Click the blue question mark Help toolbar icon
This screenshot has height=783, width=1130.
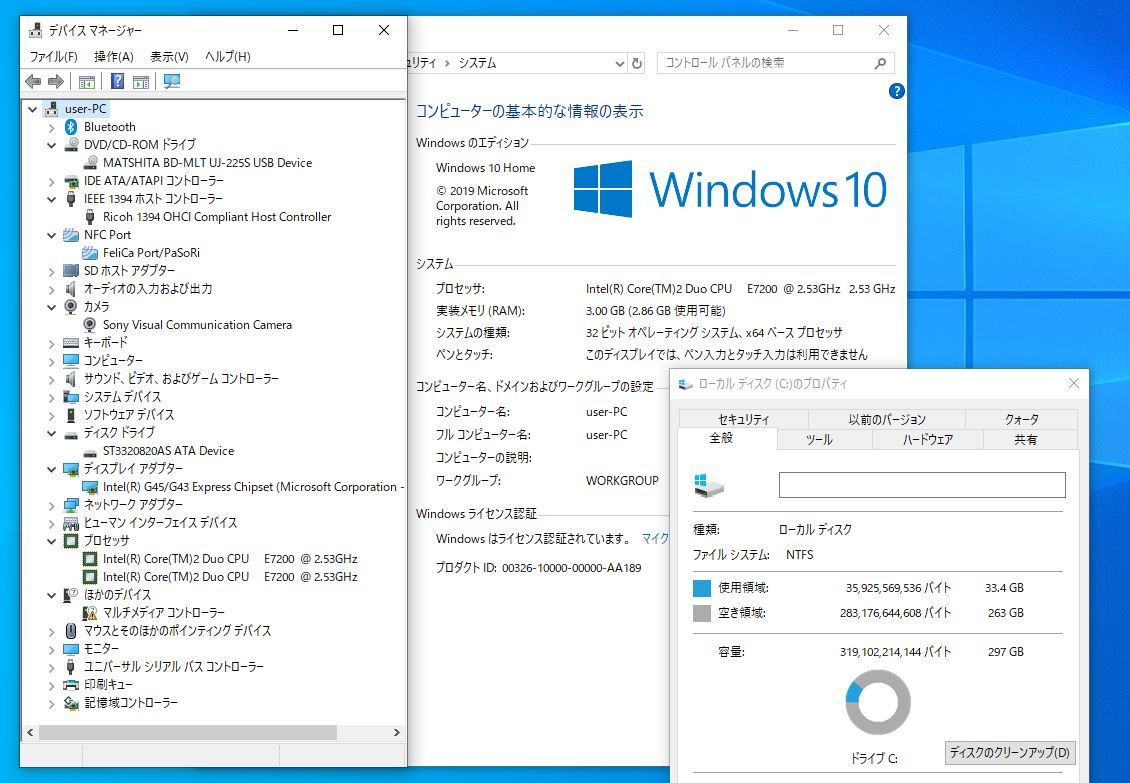pos(117,81)
